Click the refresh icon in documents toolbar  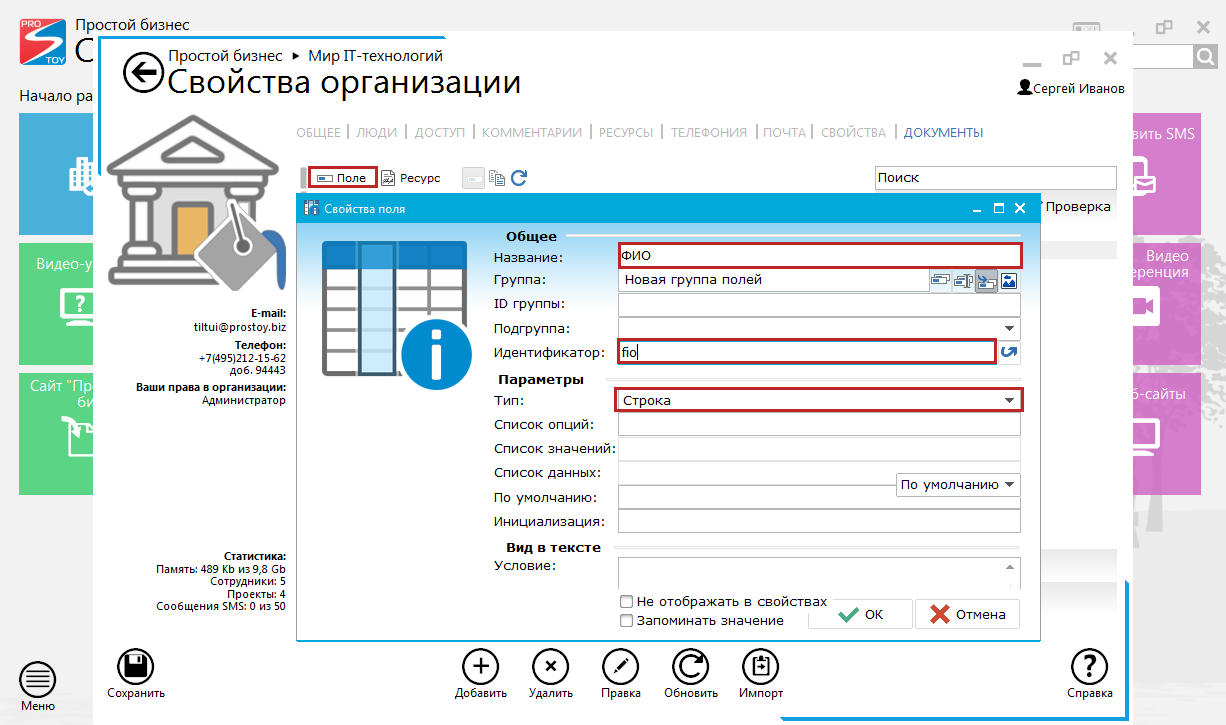point(519,178)
